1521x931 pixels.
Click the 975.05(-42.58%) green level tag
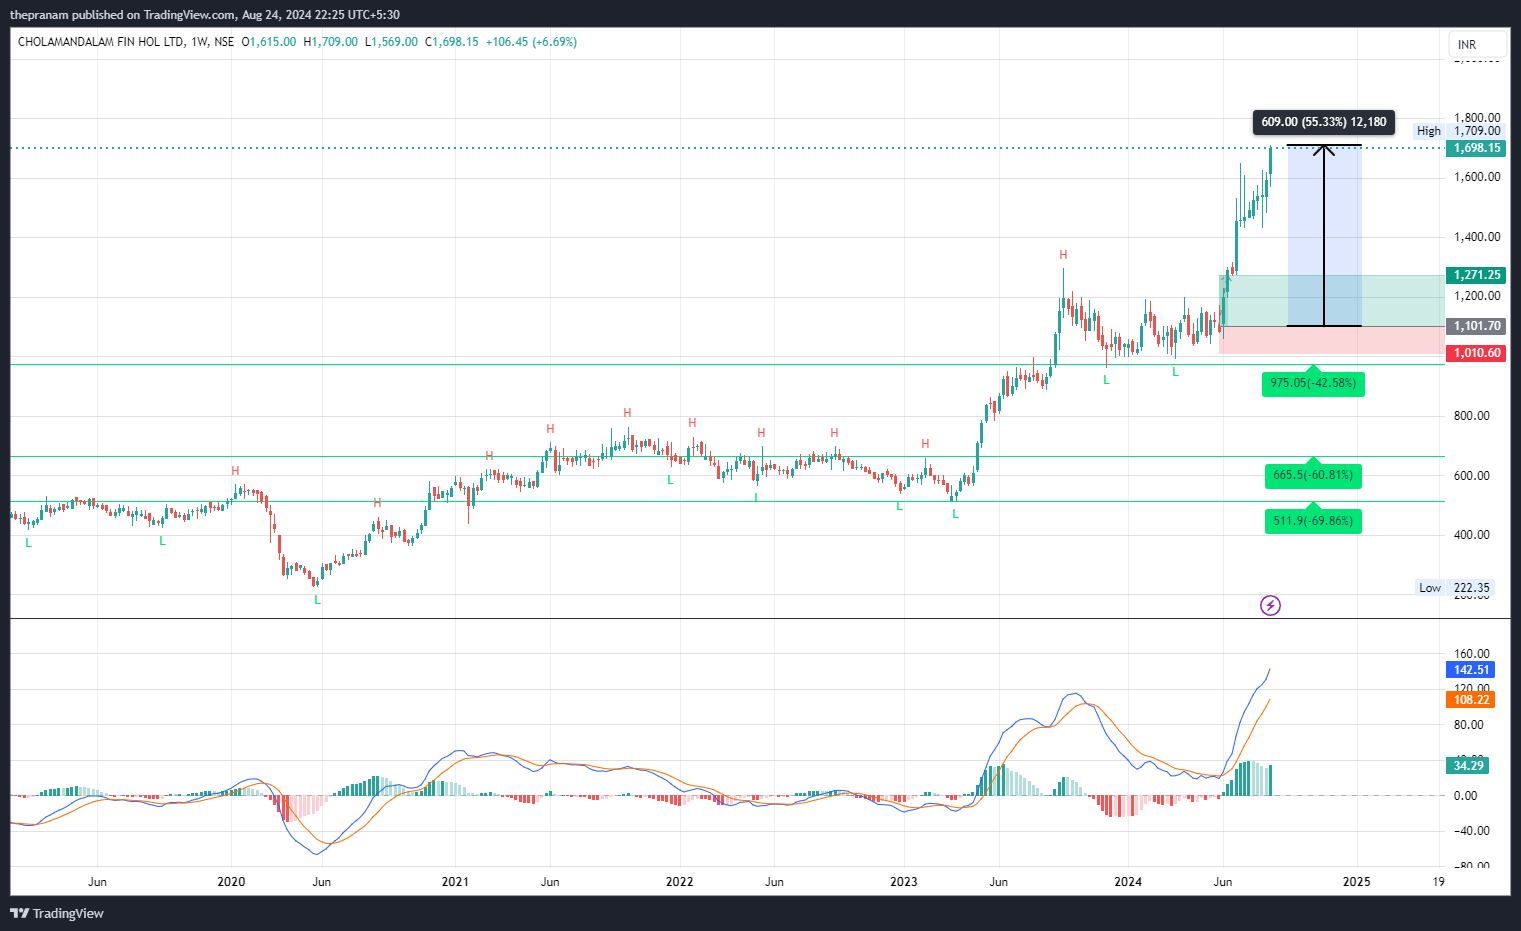tap(1313, 383)
